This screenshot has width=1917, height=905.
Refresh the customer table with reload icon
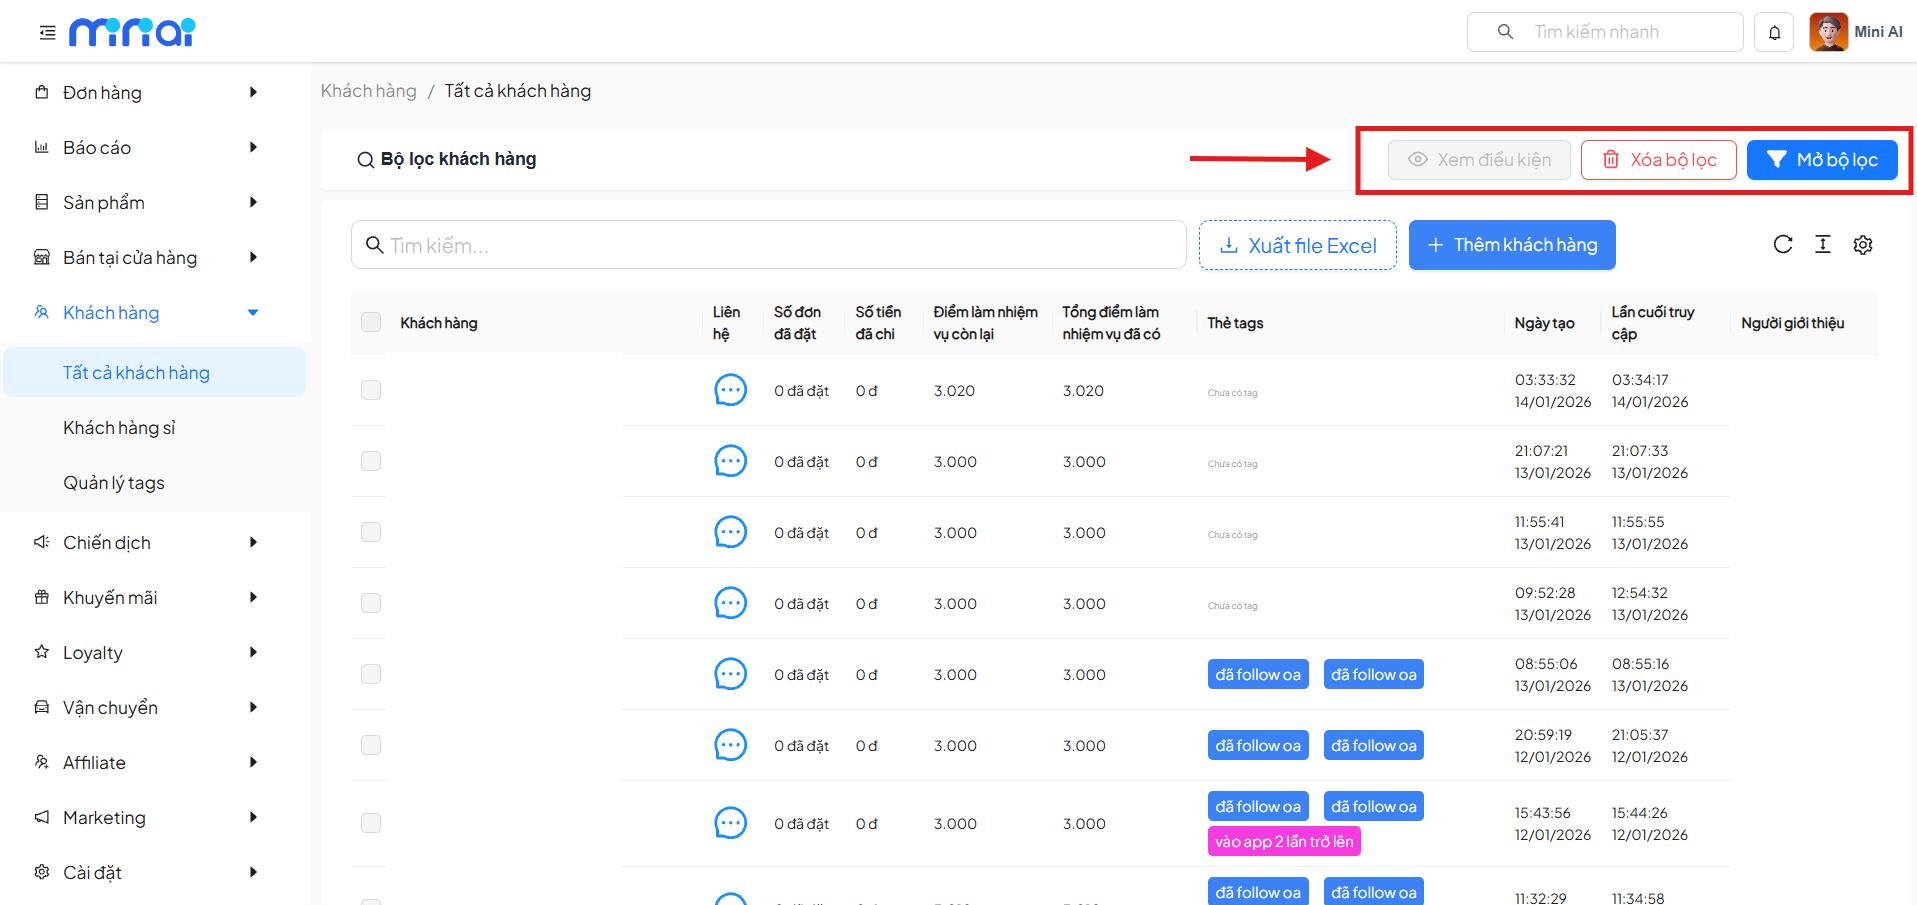click(1782, 245)
